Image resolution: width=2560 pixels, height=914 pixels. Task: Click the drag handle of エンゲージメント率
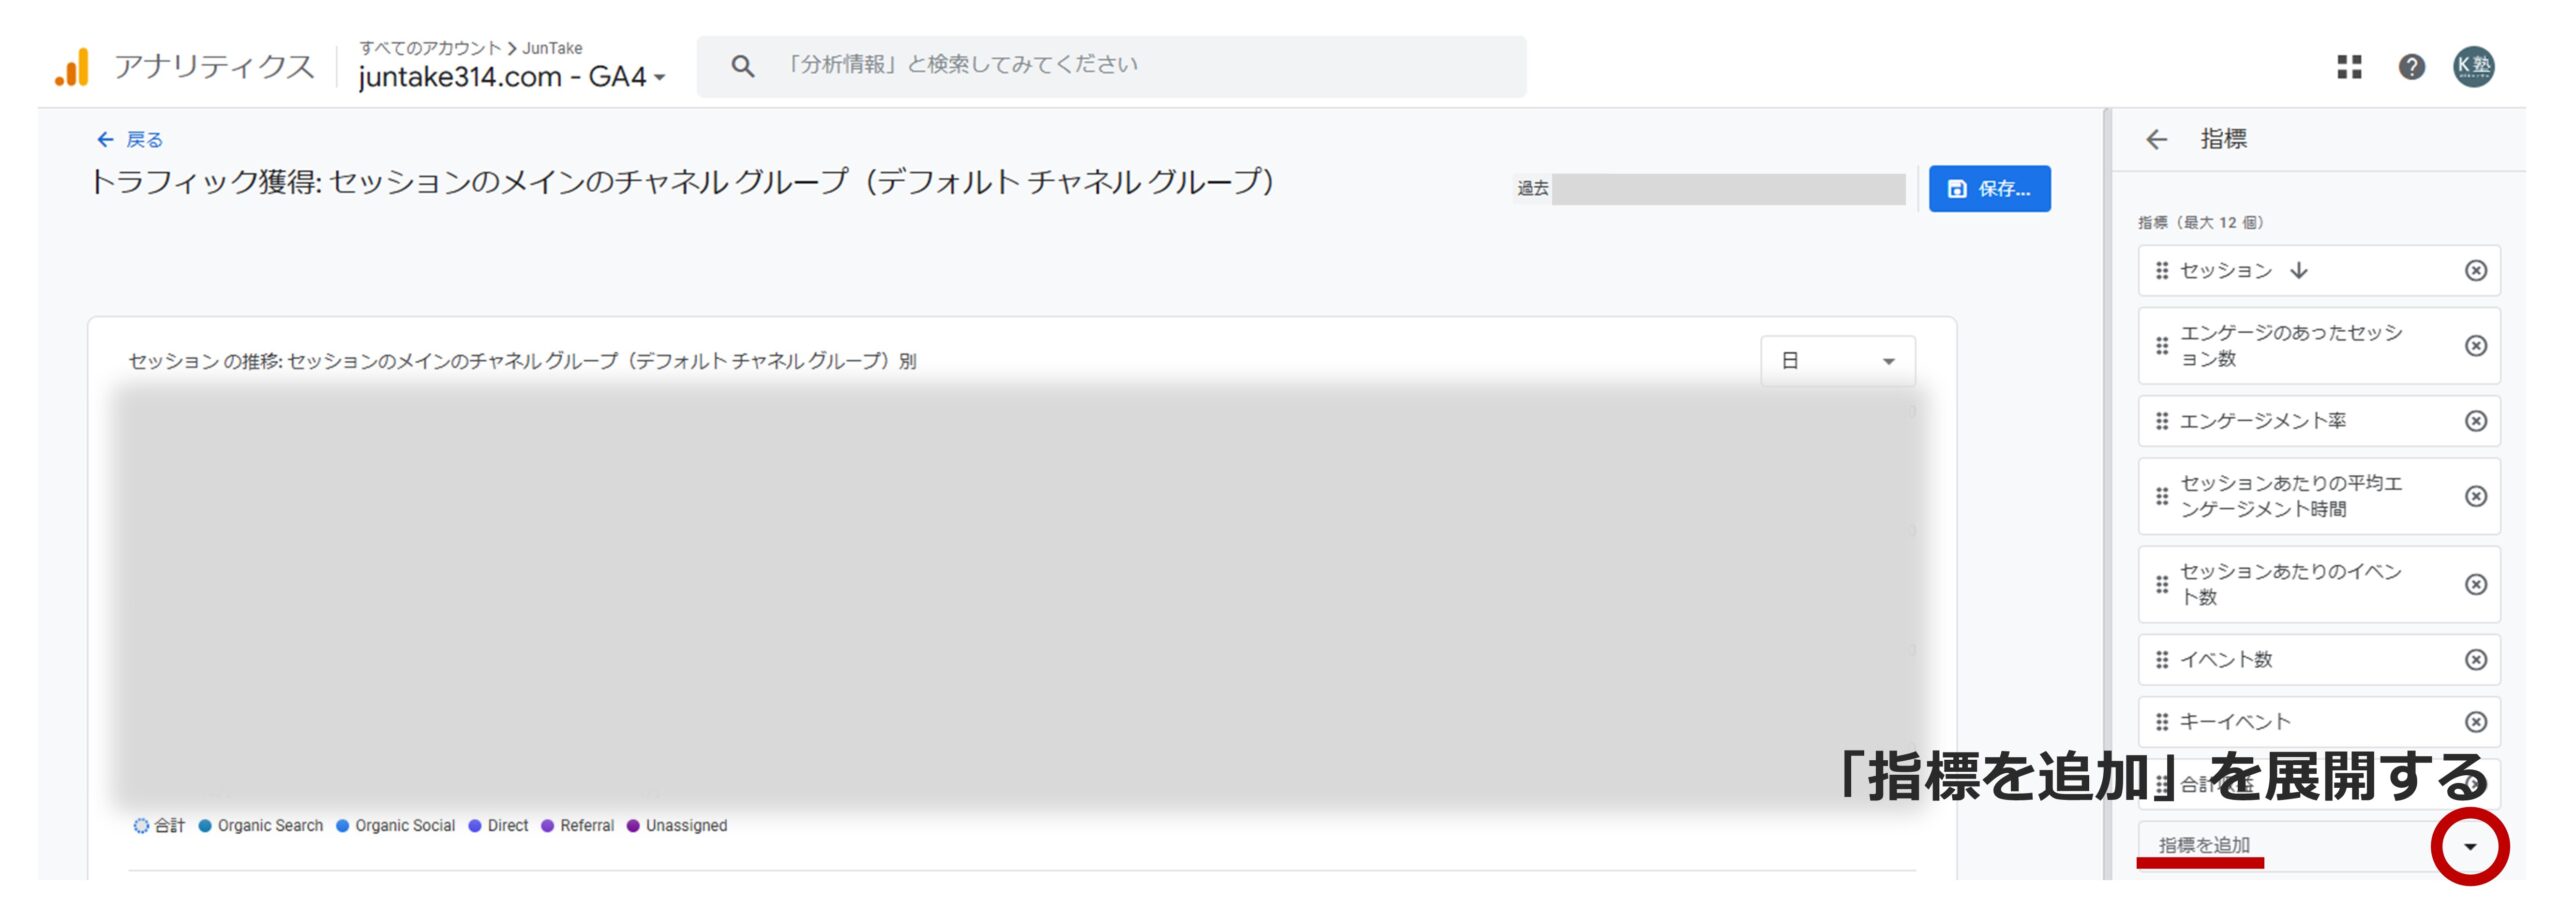pyautogui.click(x=2162, y=421)
